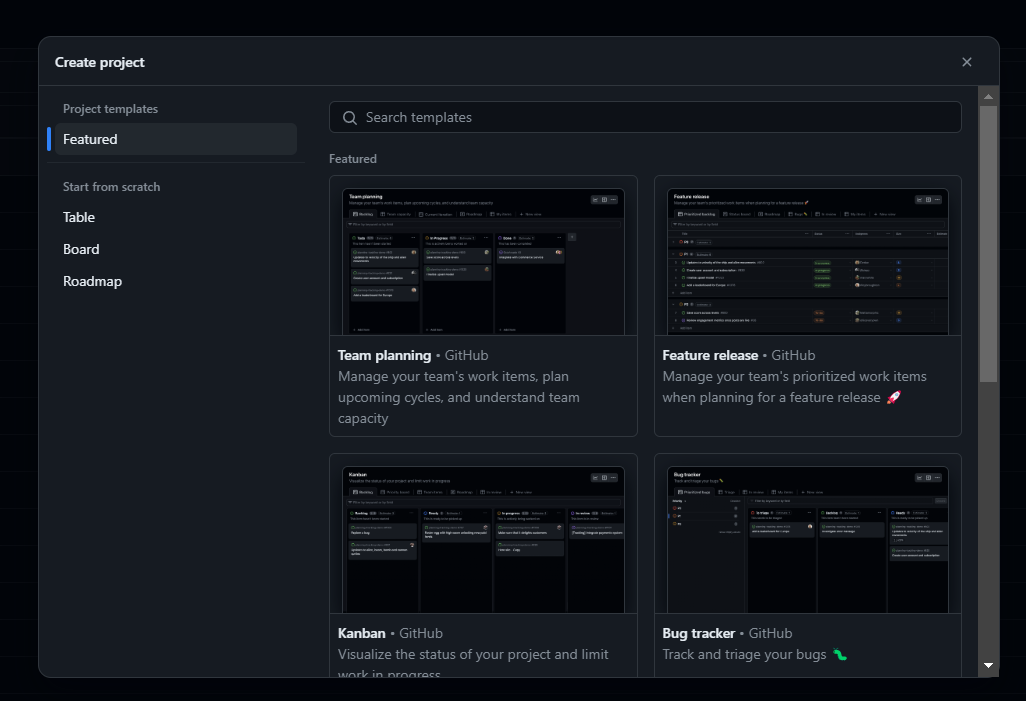Open the Bug tracker template thumbnail

807,540
